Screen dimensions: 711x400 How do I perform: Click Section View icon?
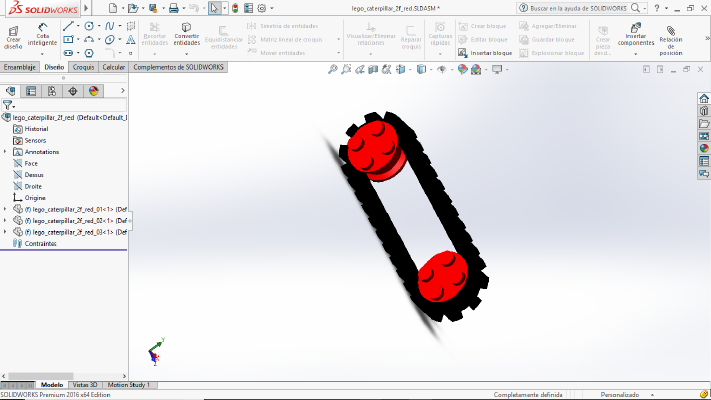(x=373, y=69)
